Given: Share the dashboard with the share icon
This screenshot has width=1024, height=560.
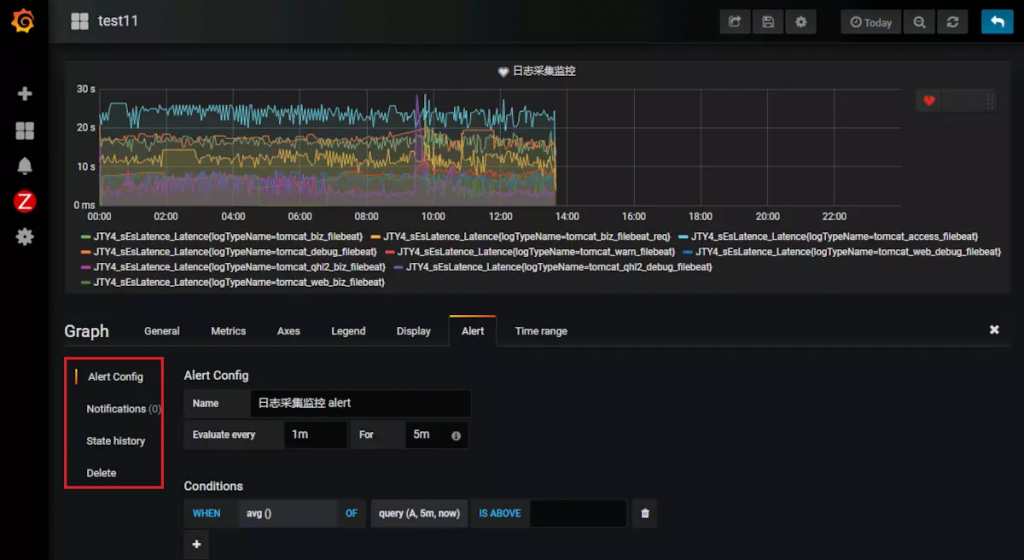Looking at the screenshot, I should point(735,22).
